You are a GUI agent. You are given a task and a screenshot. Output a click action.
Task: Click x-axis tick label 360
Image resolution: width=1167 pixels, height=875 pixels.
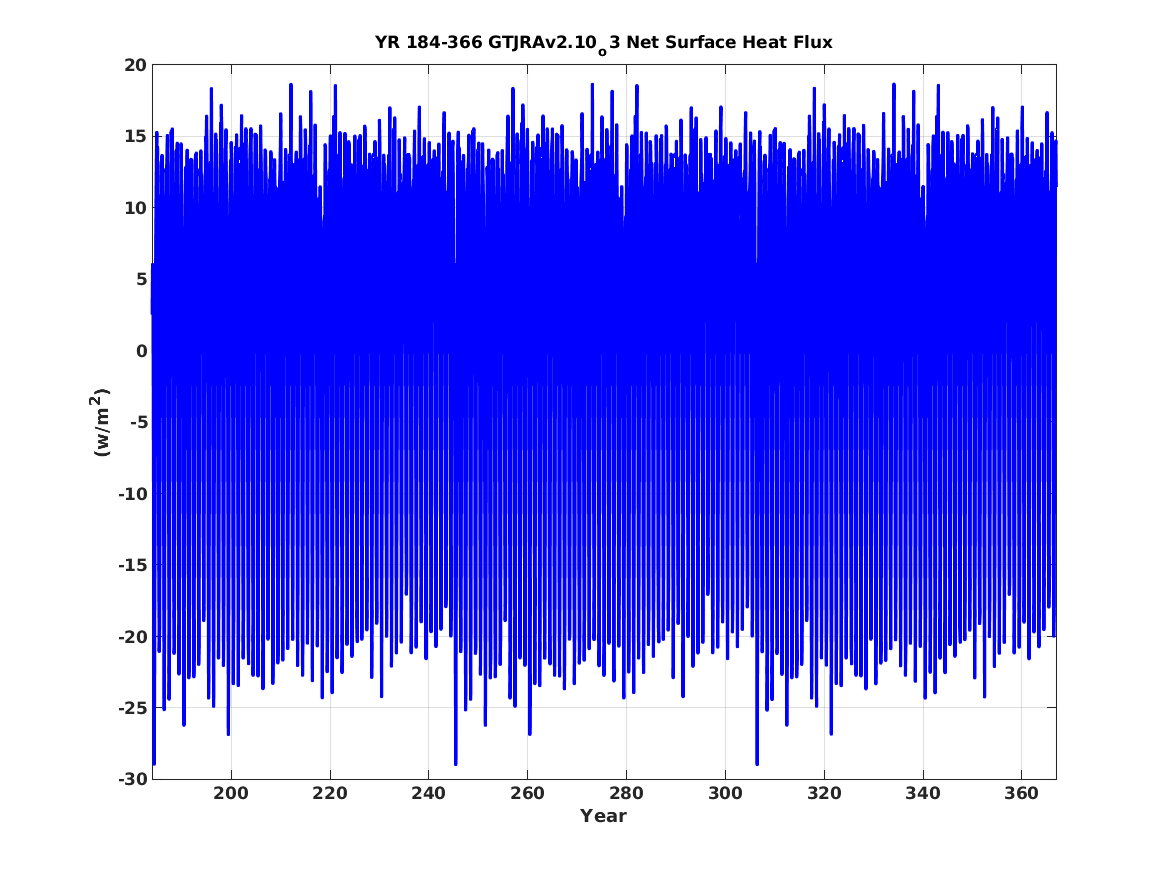(x=1021, y=793)
